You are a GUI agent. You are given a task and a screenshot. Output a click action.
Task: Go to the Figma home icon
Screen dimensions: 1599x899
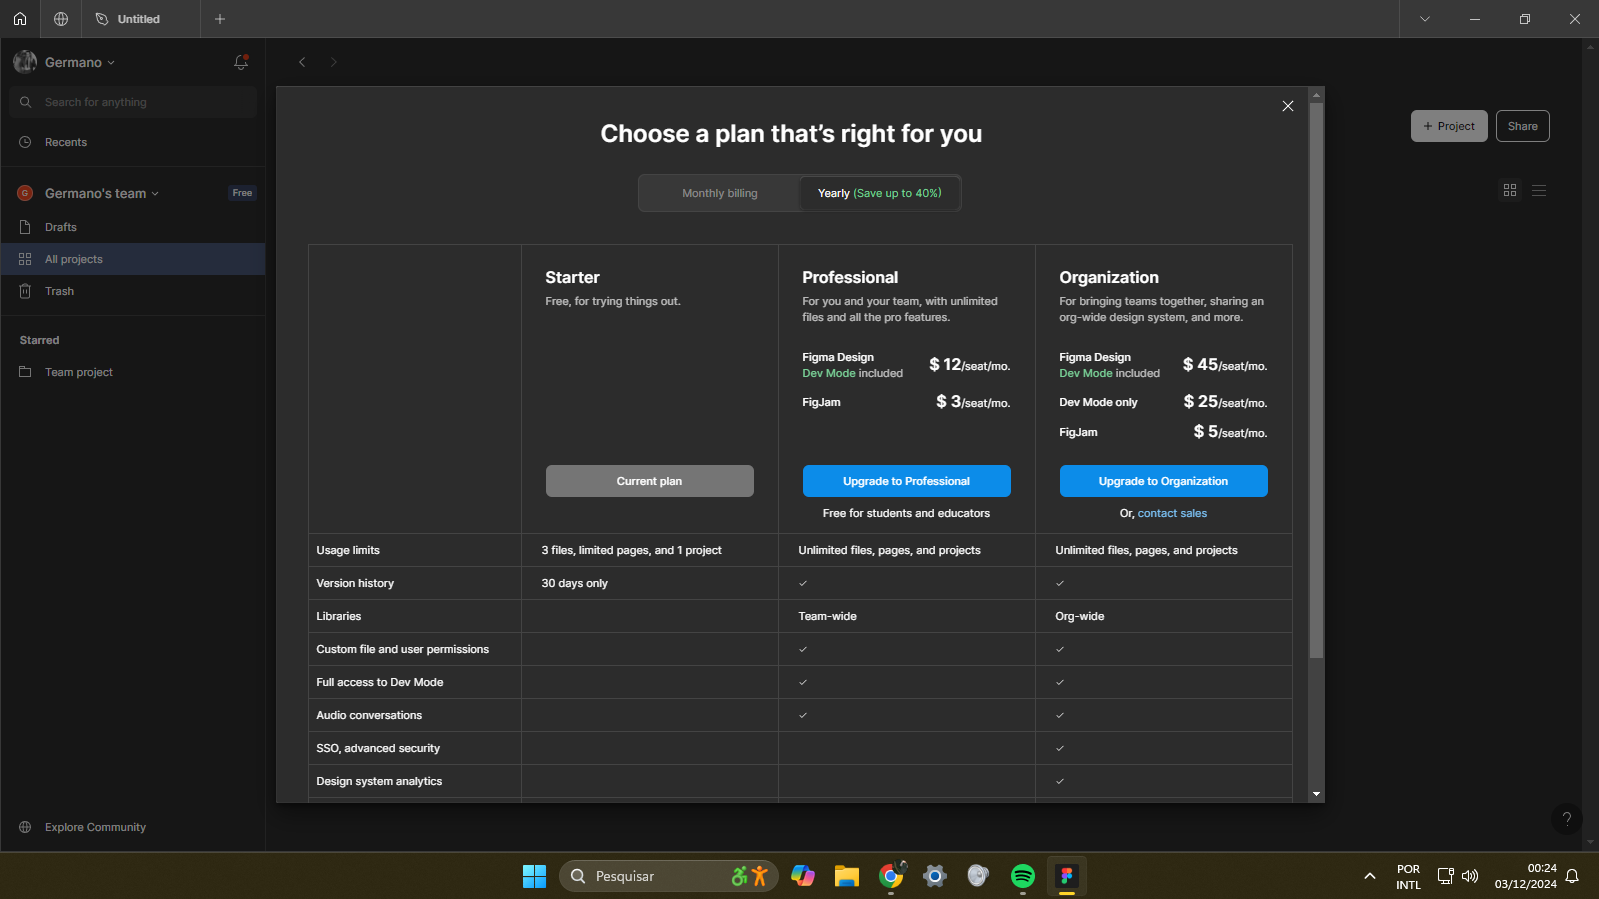click(19, 19)
